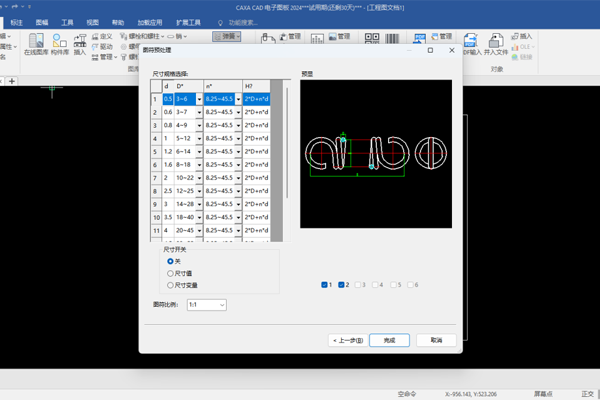Uncheck view checkbox 2 under preview
This screenshot has height=400, width=600.
(341, 285)
